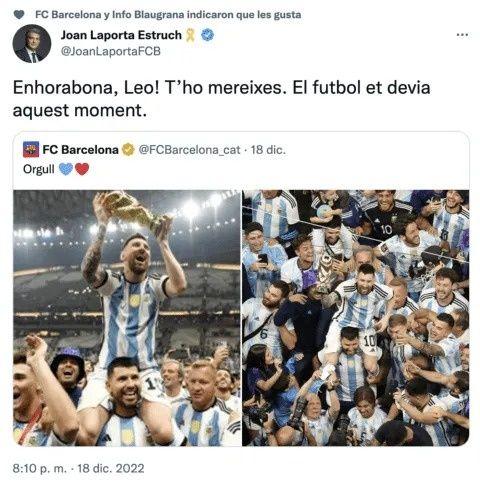Open Joan Laporta Estruch display name
Image resolution: width=480 pixels, height=483 pixels.
pos(121,35)
